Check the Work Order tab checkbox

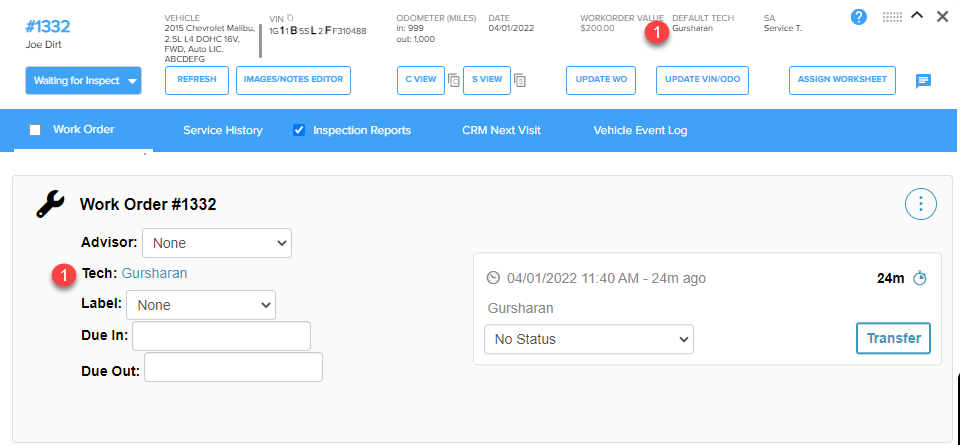click(36, 130)
